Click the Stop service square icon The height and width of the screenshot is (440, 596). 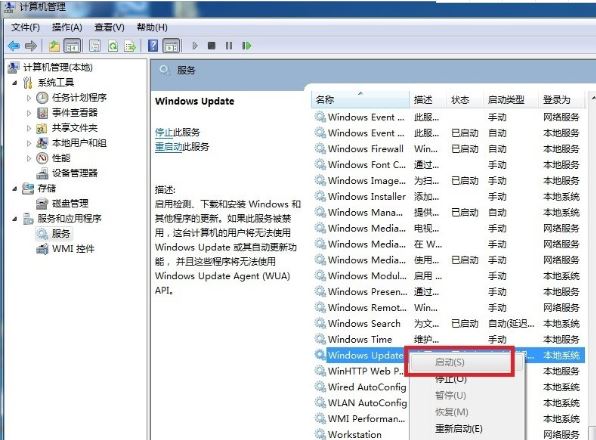pos(212,46)
